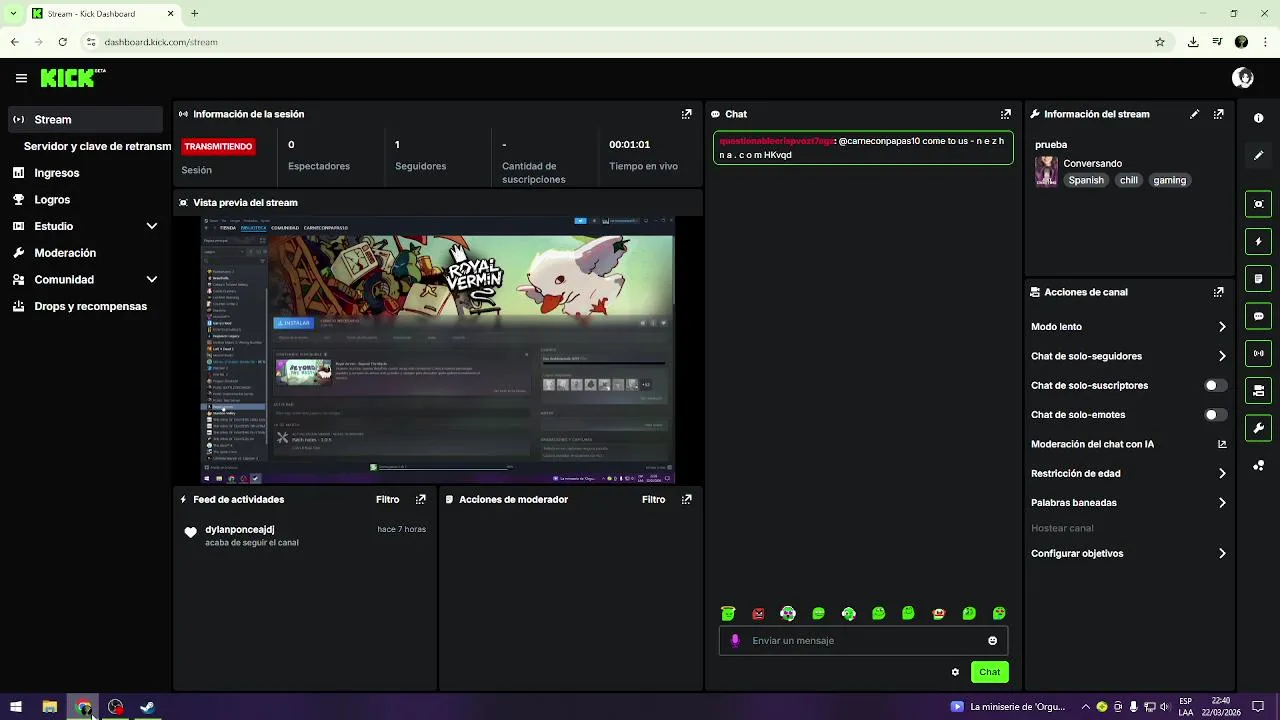Open Moderación del chat con IA external link
Image resolution: width=1280 pixels, height=720 pixels.
pyautogui.click(x=1222, y=444)
